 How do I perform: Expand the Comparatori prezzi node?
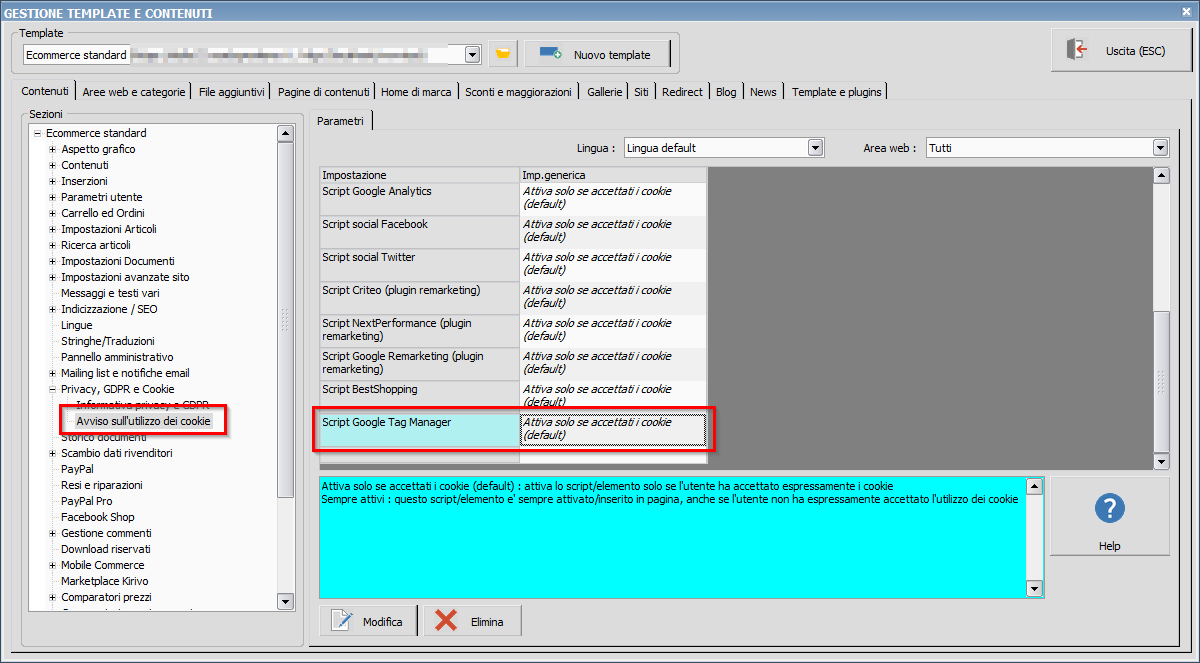53,597
